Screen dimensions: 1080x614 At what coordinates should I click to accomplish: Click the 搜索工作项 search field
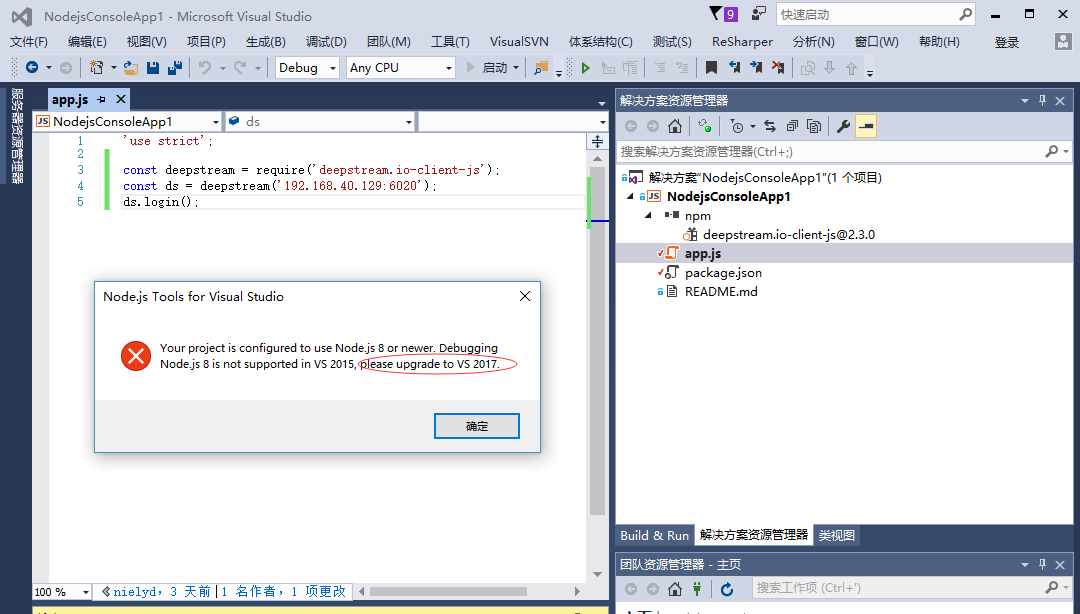pos(911,588)
